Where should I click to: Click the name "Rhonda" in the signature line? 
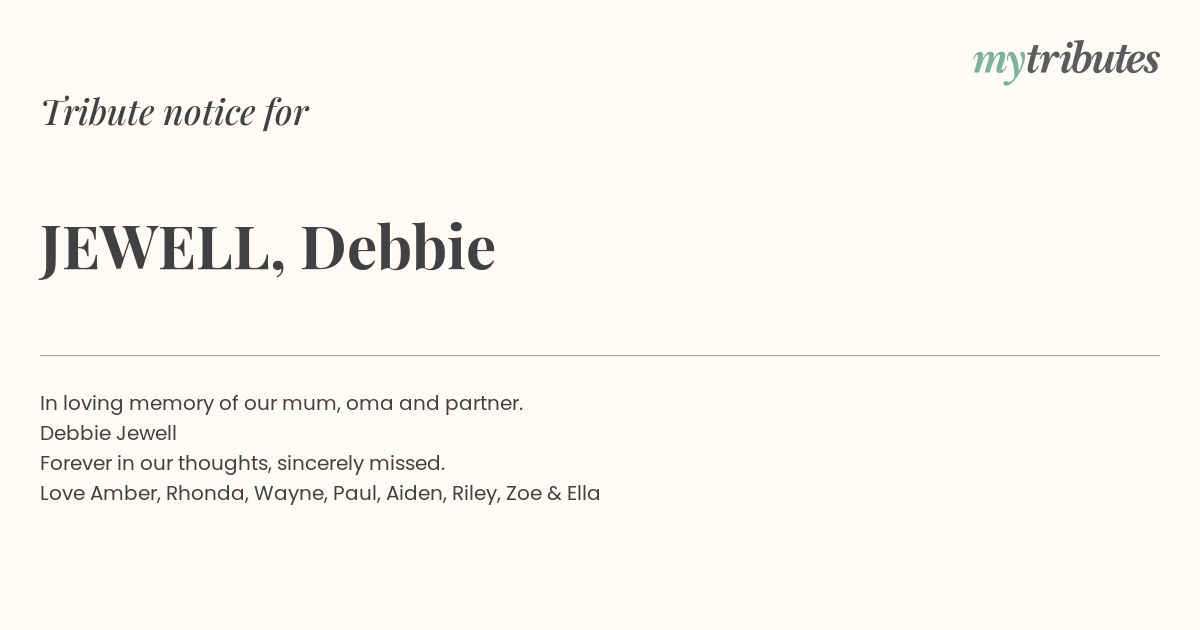[206, 493]
